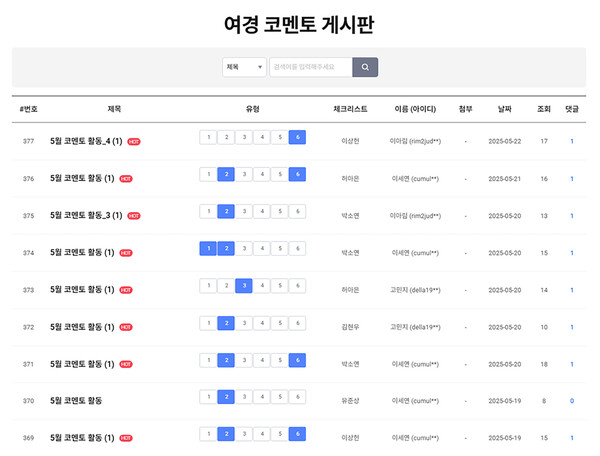Click the HOT badge in row 374
The width and height of the screenshot is (600, 456).
[126, 253]
